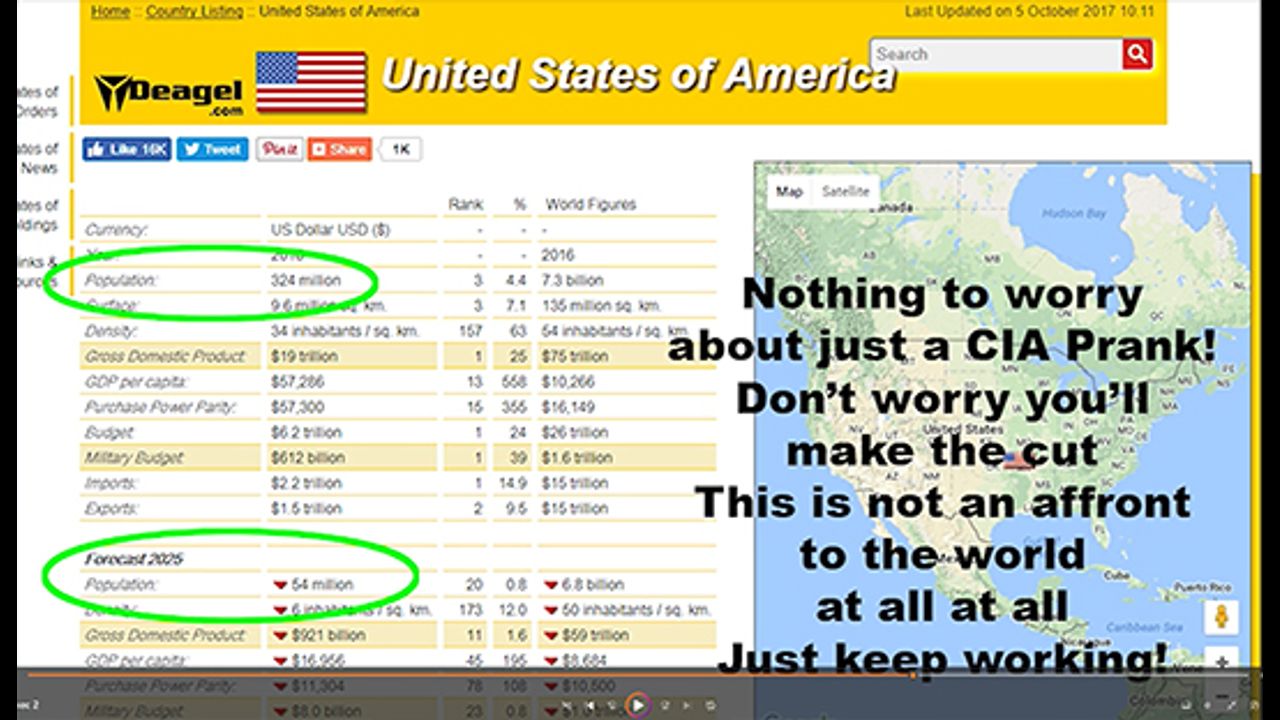The width and height of the screenshot is (1280, 720).
Task: Click into the Search input field
Action: [x=994, y=54]
